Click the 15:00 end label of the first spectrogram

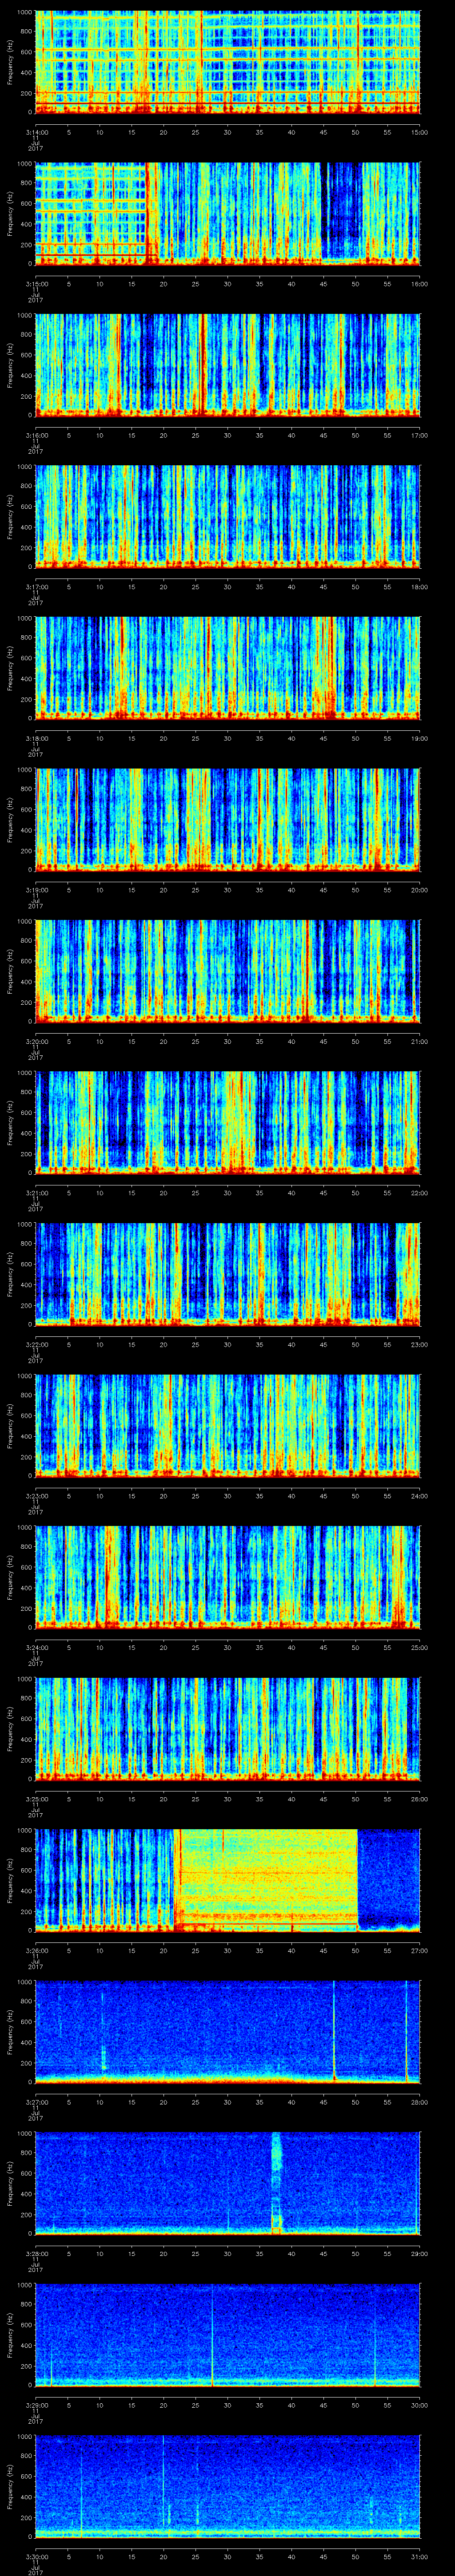tap(419, 131)
